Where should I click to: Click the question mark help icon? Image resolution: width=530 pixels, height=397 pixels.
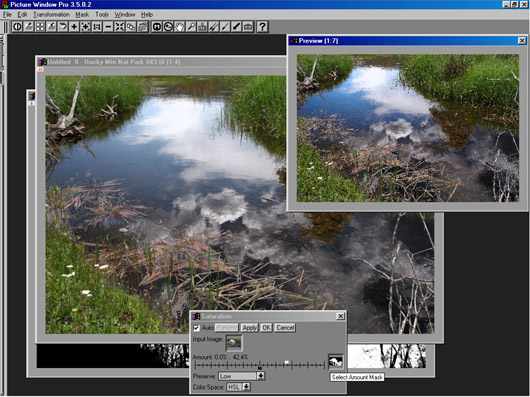pos(262,27)
